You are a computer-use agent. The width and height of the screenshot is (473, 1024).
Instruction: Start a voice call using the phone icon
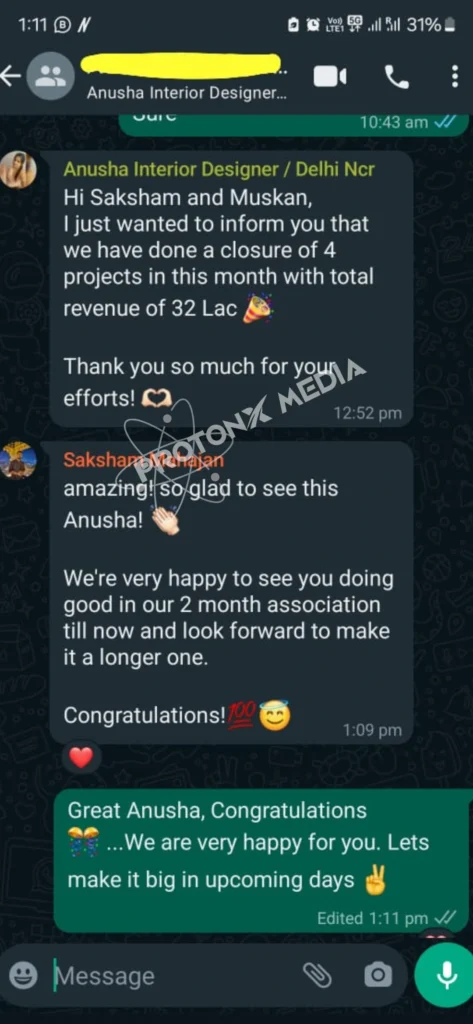[396, 78]
